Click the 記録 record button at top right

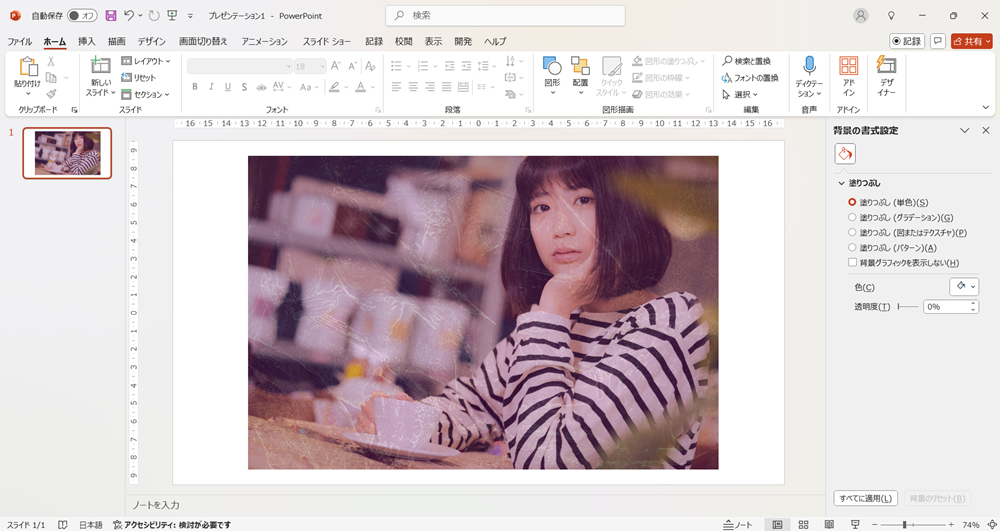[x=907, y=41]
